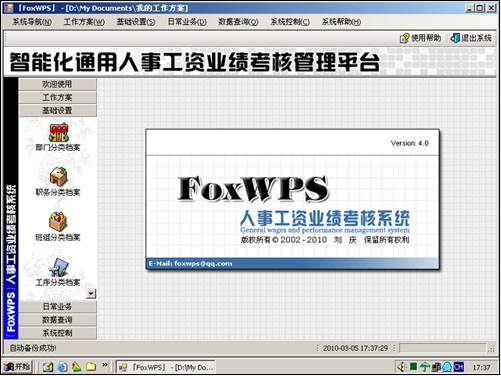Expand the quick launch chevron
Screen dimensions: 501x376
tap(105, 365)
